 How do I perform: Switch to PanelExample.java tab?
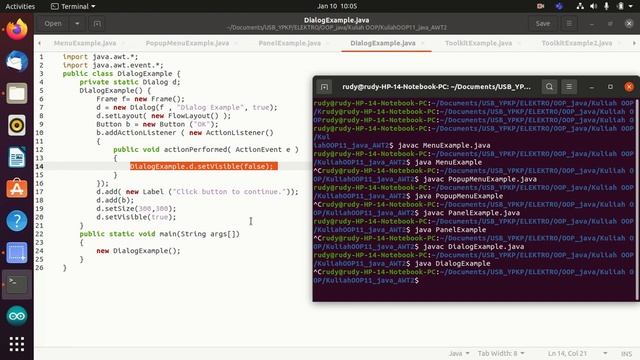[289, 43]
